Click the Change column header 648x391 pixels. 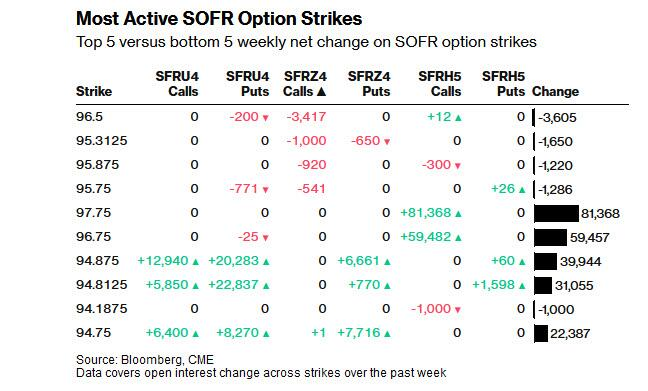[555, 91]
